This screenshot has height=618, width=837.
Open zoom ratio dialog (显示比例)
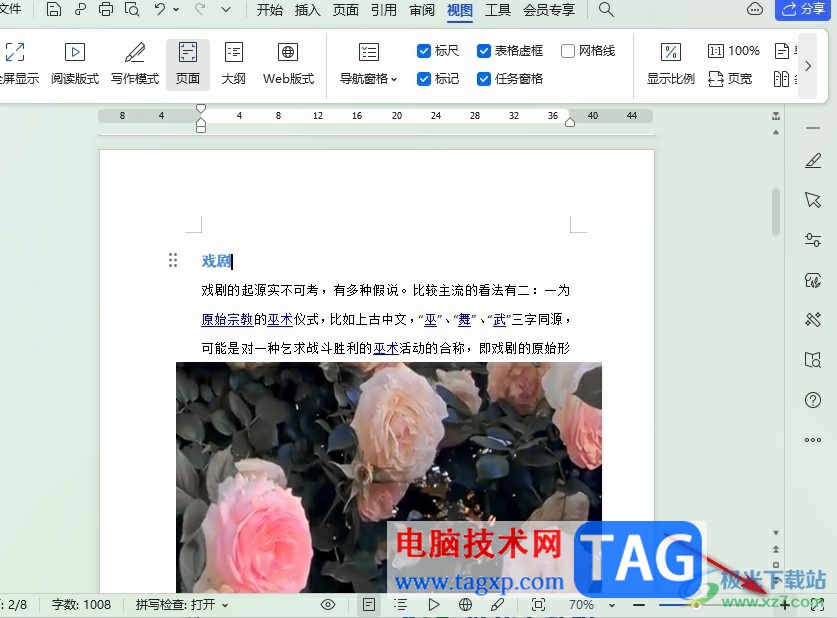tap(670, 65)
